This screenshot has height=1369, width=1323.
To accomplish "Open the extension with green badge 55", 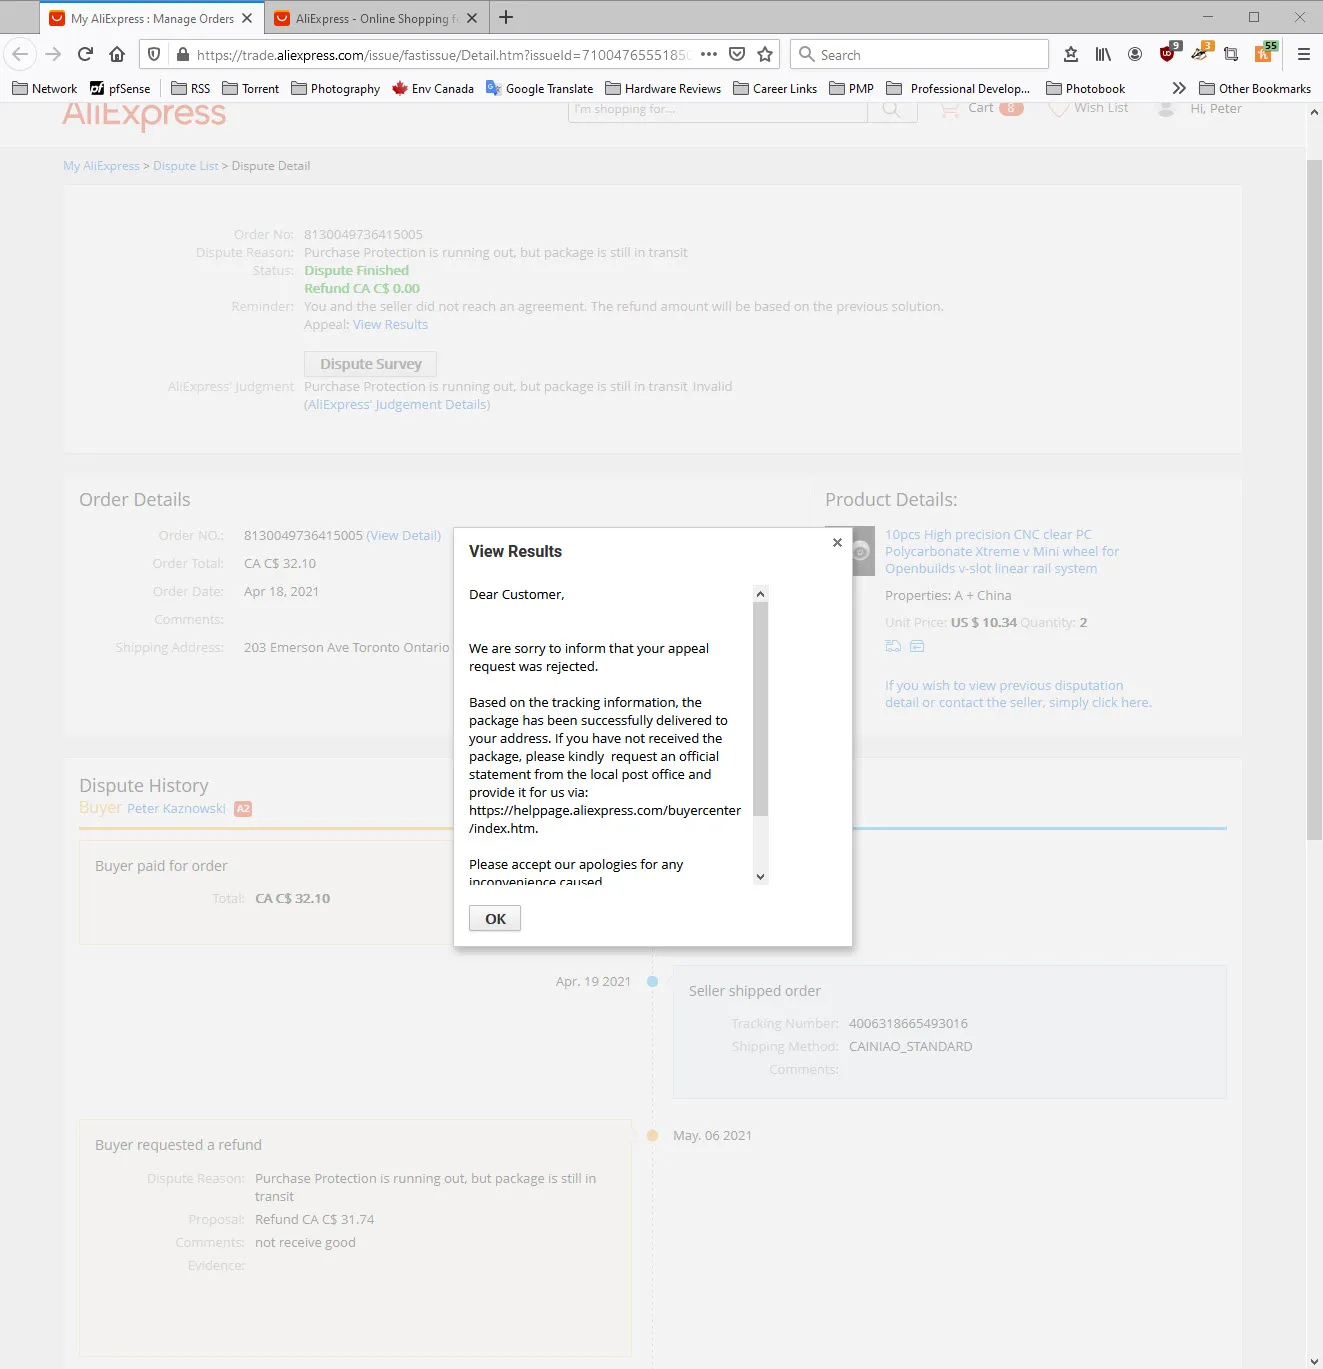I will pyautogui.click(x=1265, y=53).
